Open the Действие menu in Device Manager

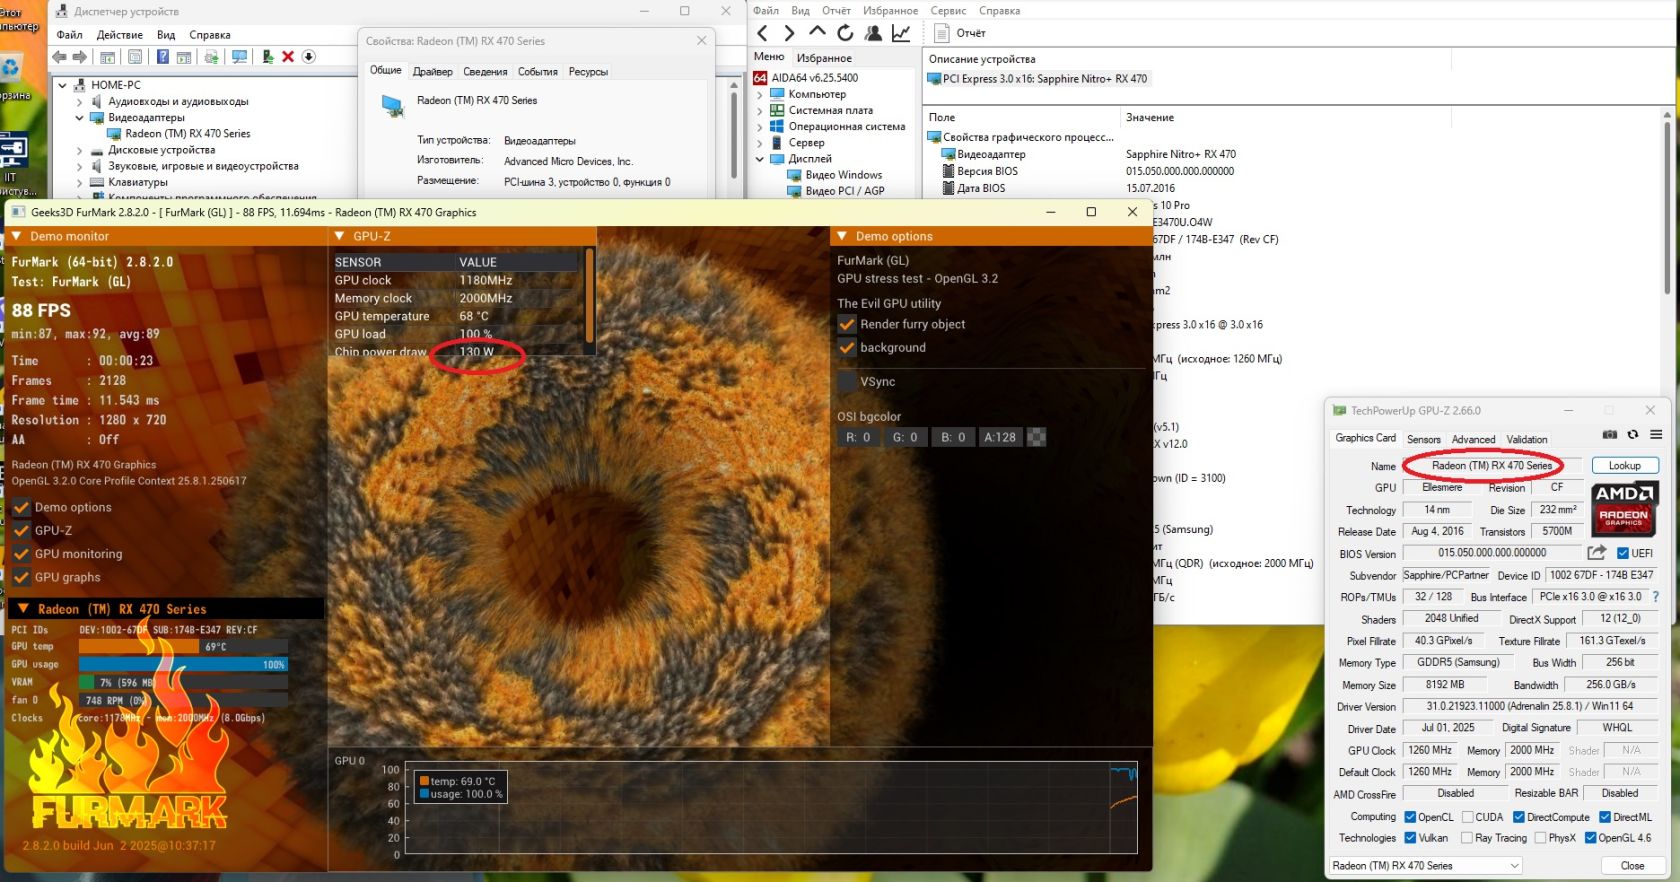[120, 35]
